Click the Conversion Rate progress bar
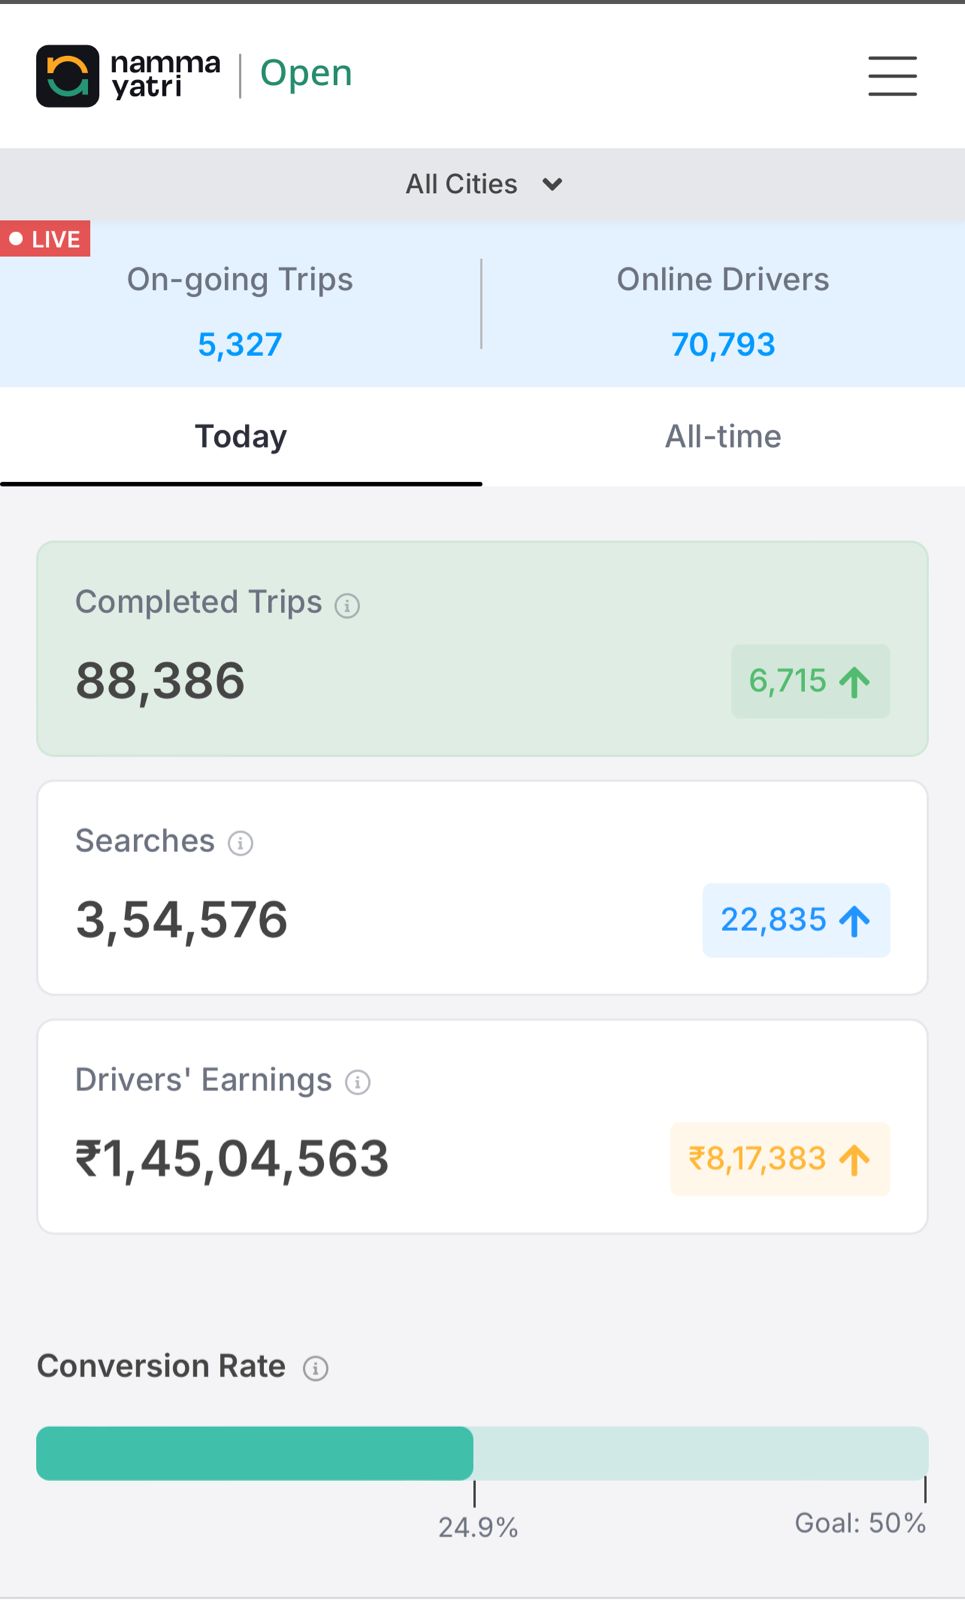This screenshot has height=1600, width=965. coord(482,1453)
